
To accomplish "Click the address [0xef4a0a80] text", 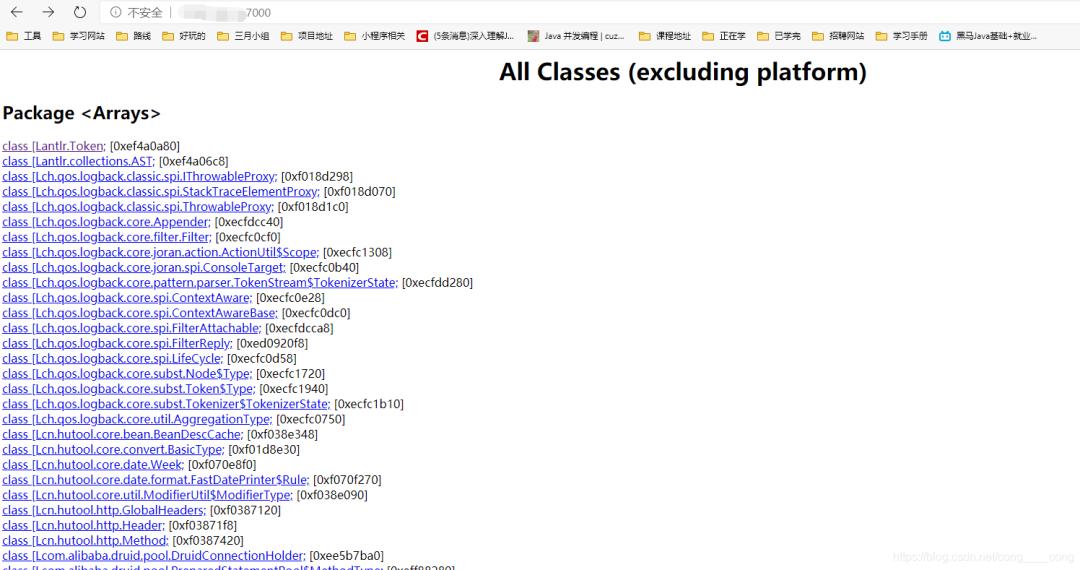I will (x=145, y=146).
